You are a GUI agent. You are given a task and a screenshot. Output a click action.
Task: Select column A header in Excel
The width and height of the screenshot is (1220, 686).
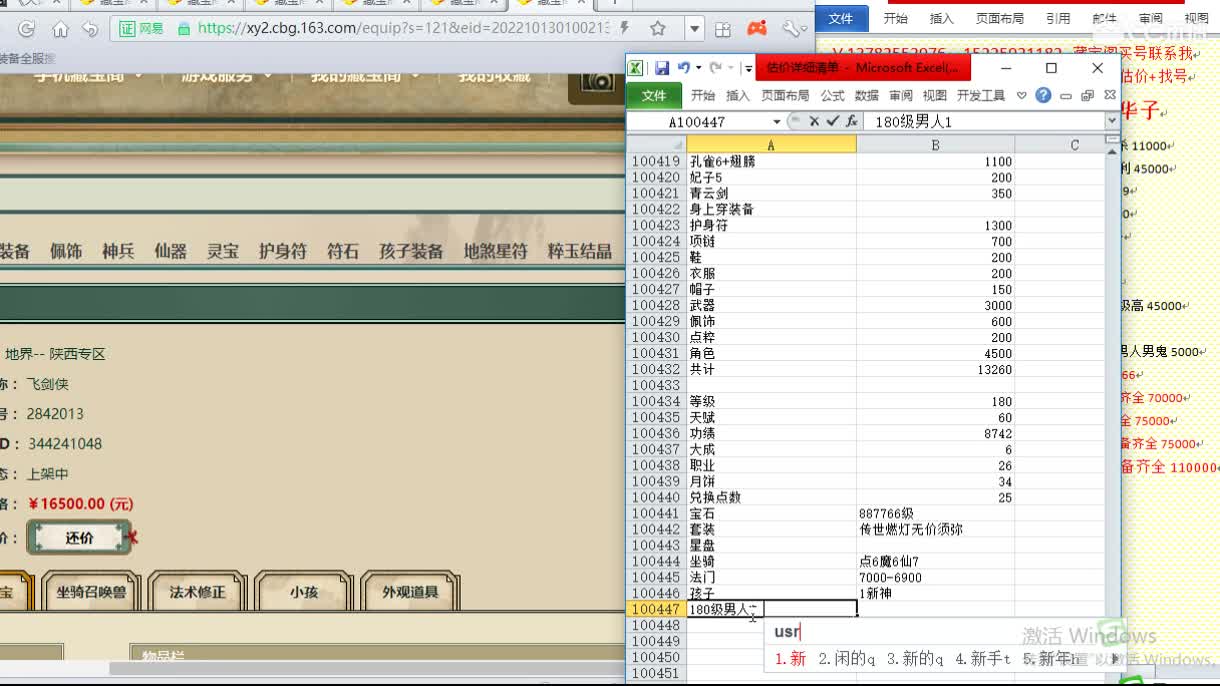771,145
